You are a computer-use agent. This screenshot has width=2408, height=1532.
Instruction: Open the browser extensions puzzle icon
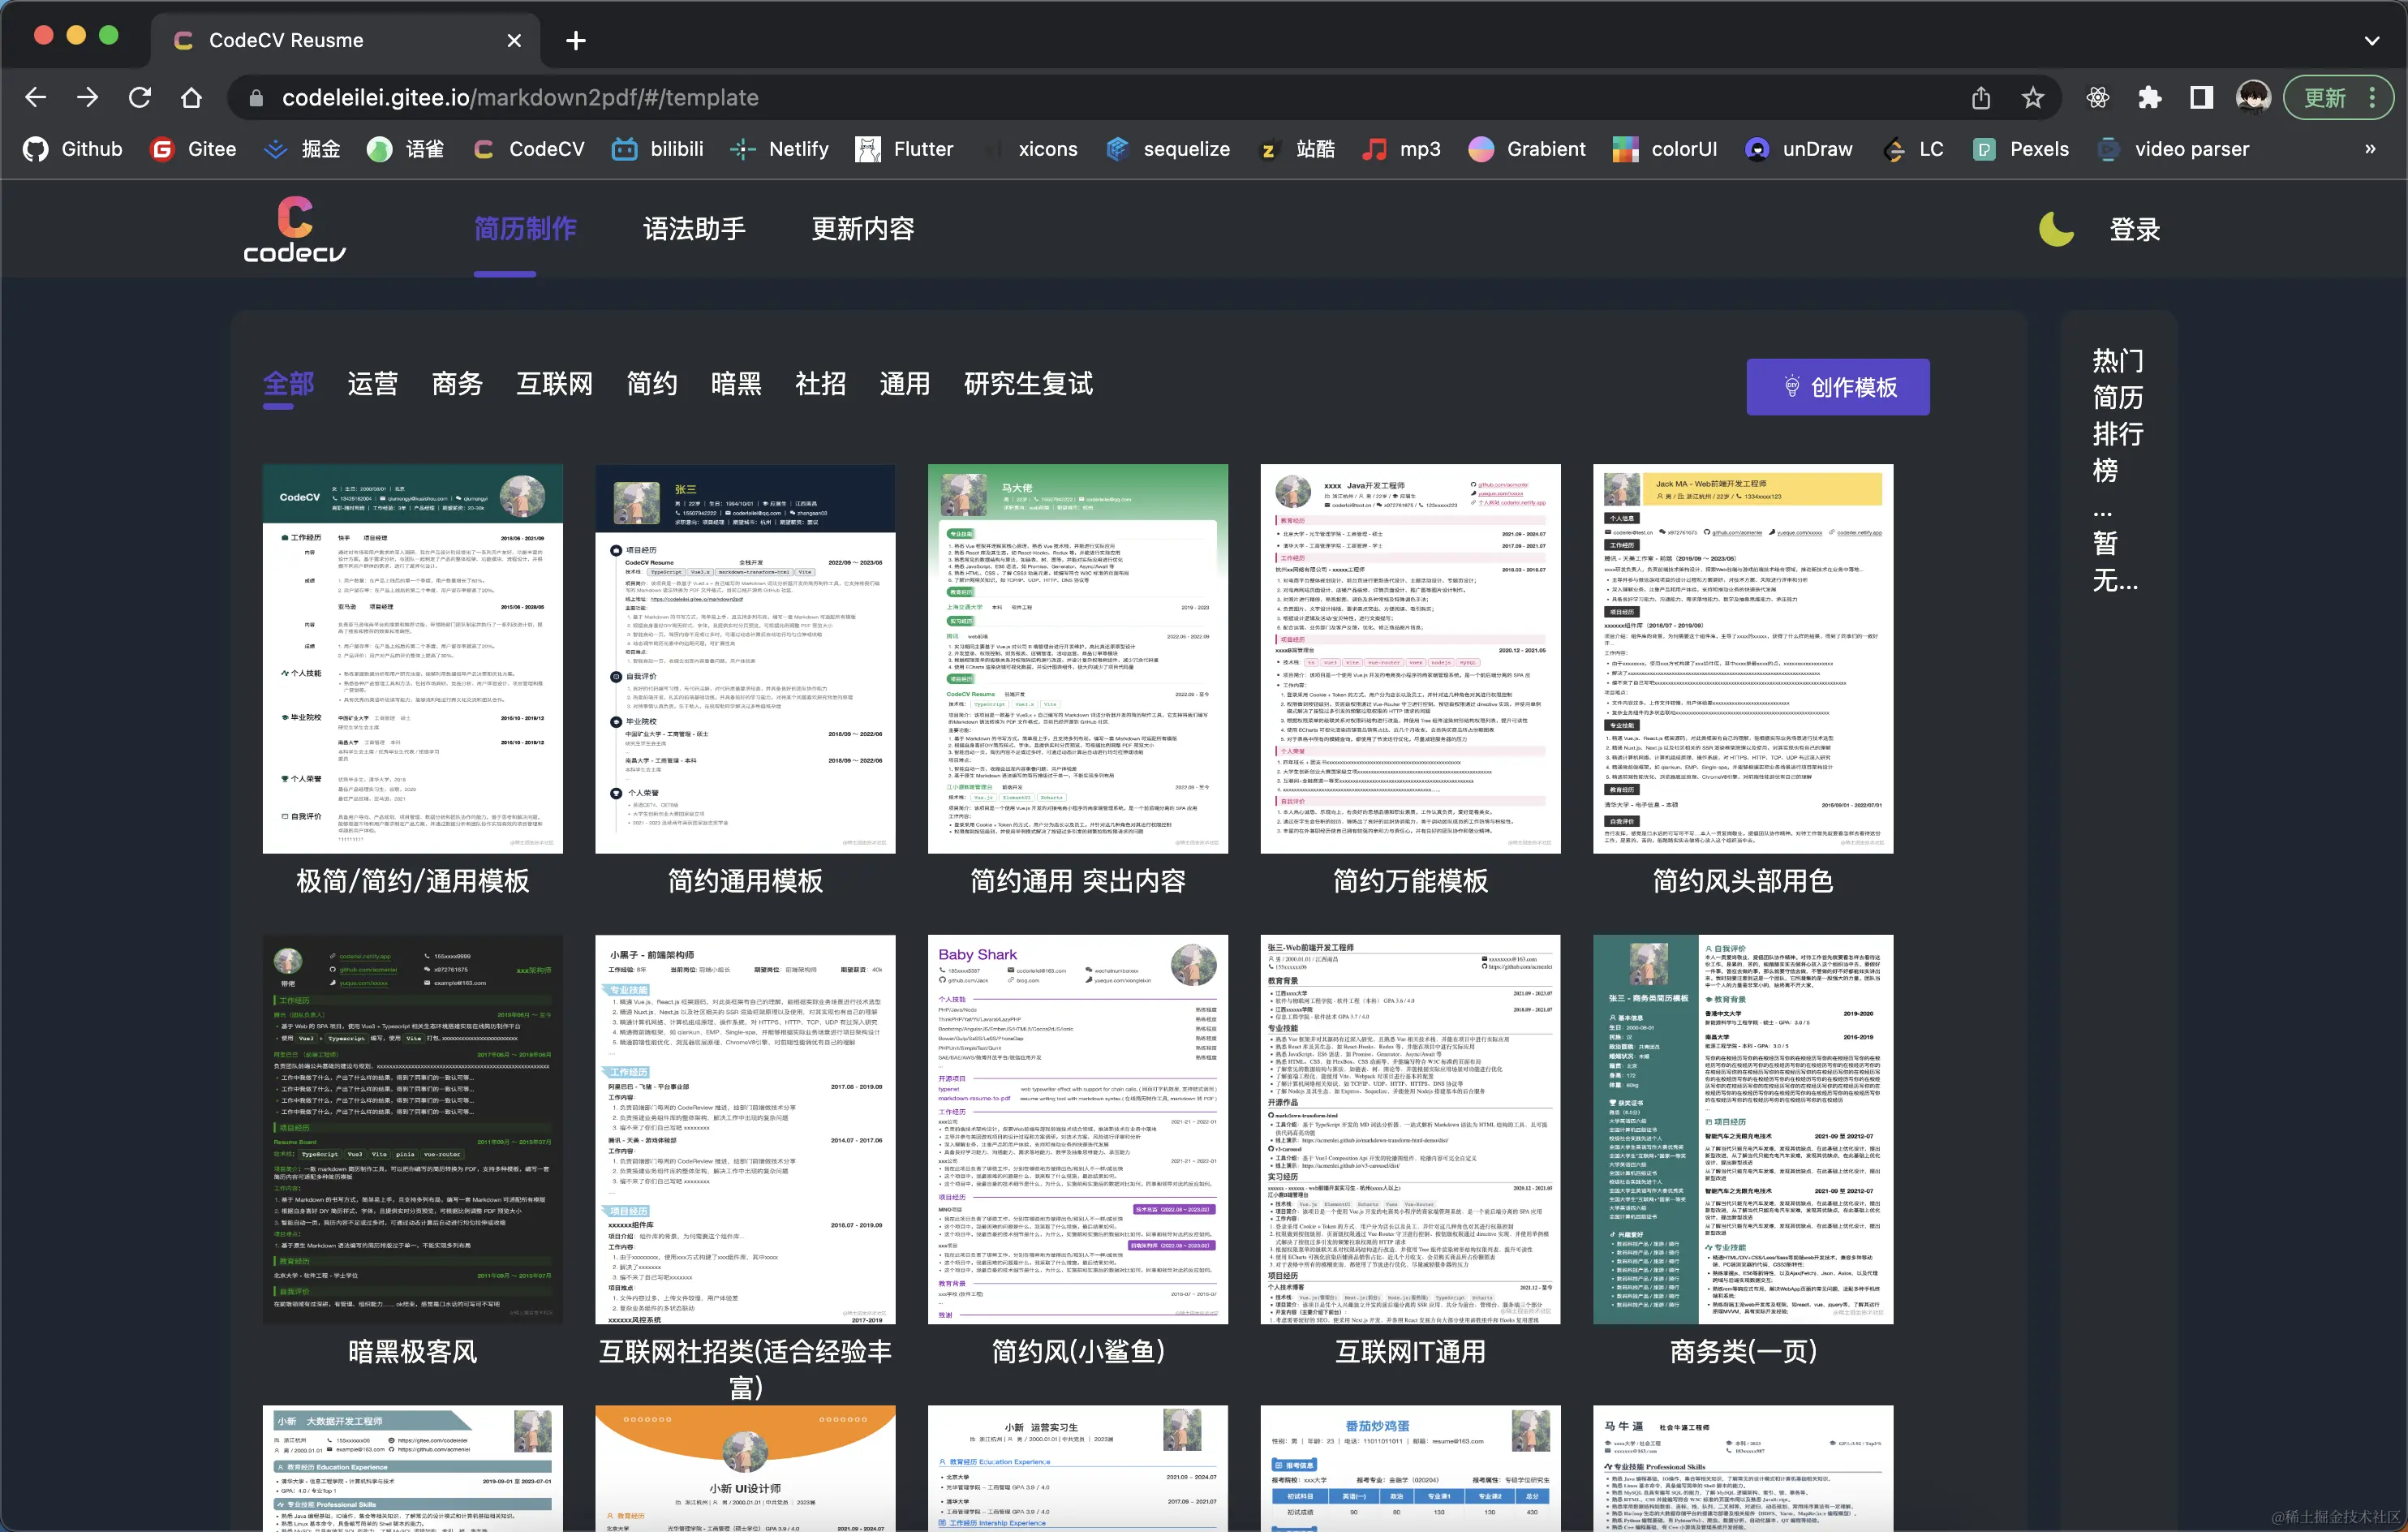[2148, 98]
